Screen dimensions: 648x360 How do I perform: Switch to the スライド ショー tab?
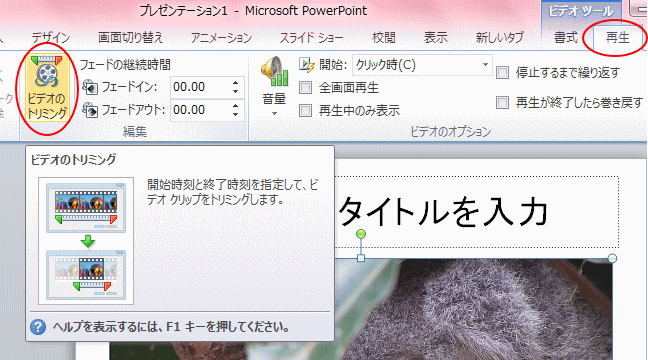pos(312,38)
